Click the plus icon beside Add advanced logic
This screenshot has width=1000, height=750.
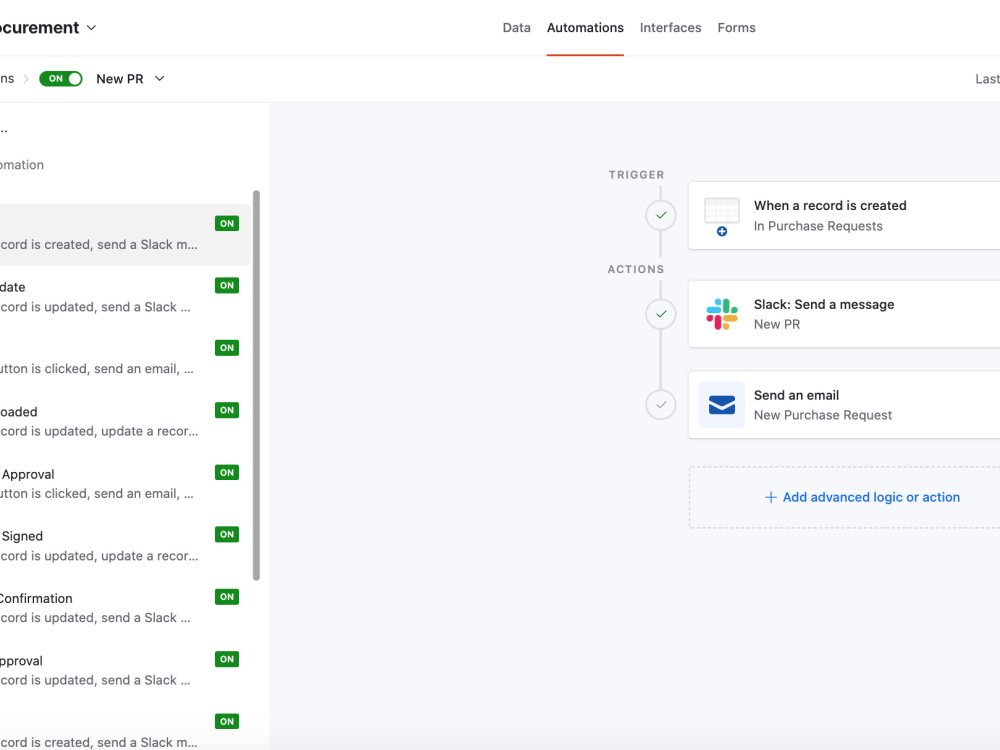(x=770, y=497)
